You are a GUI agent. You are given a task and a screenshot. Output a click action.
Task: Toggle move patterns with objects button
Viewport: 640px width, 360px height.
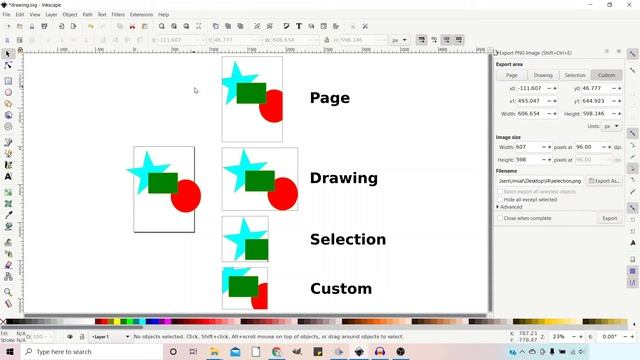click(x=459, y=40)
